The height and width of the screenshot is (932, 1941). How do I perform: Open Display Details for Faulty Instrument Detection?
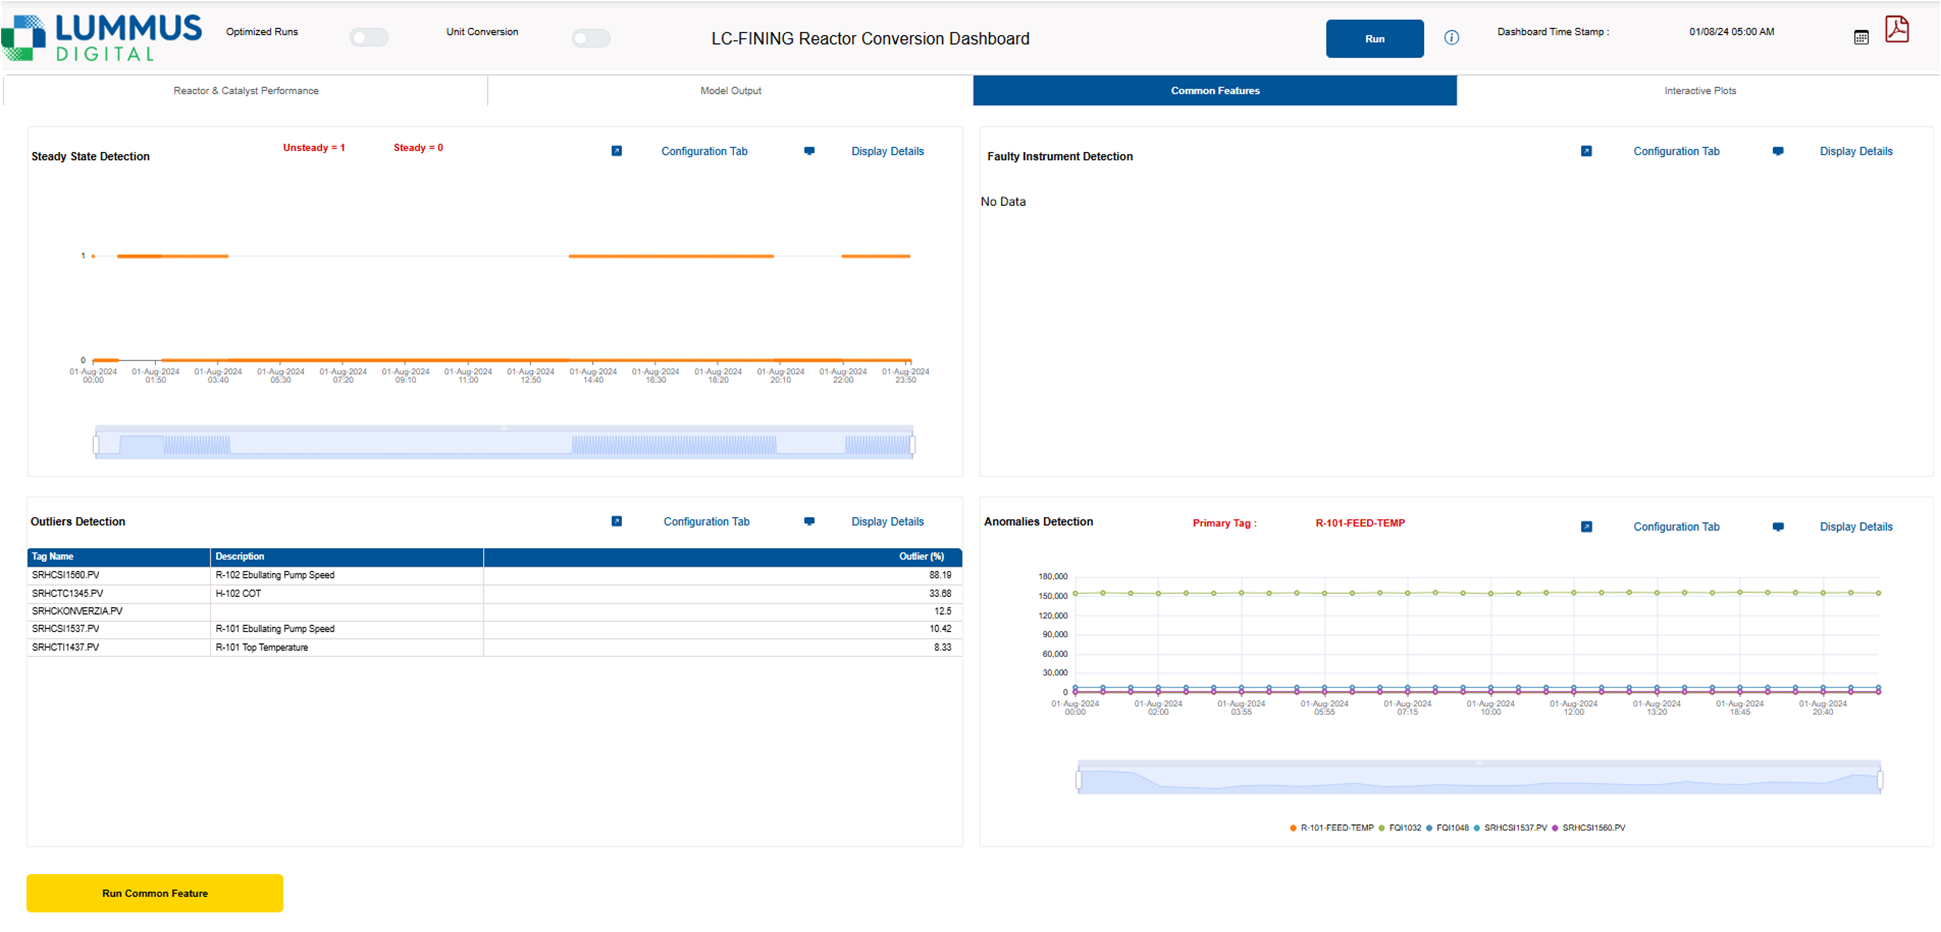click(1855, 151)
